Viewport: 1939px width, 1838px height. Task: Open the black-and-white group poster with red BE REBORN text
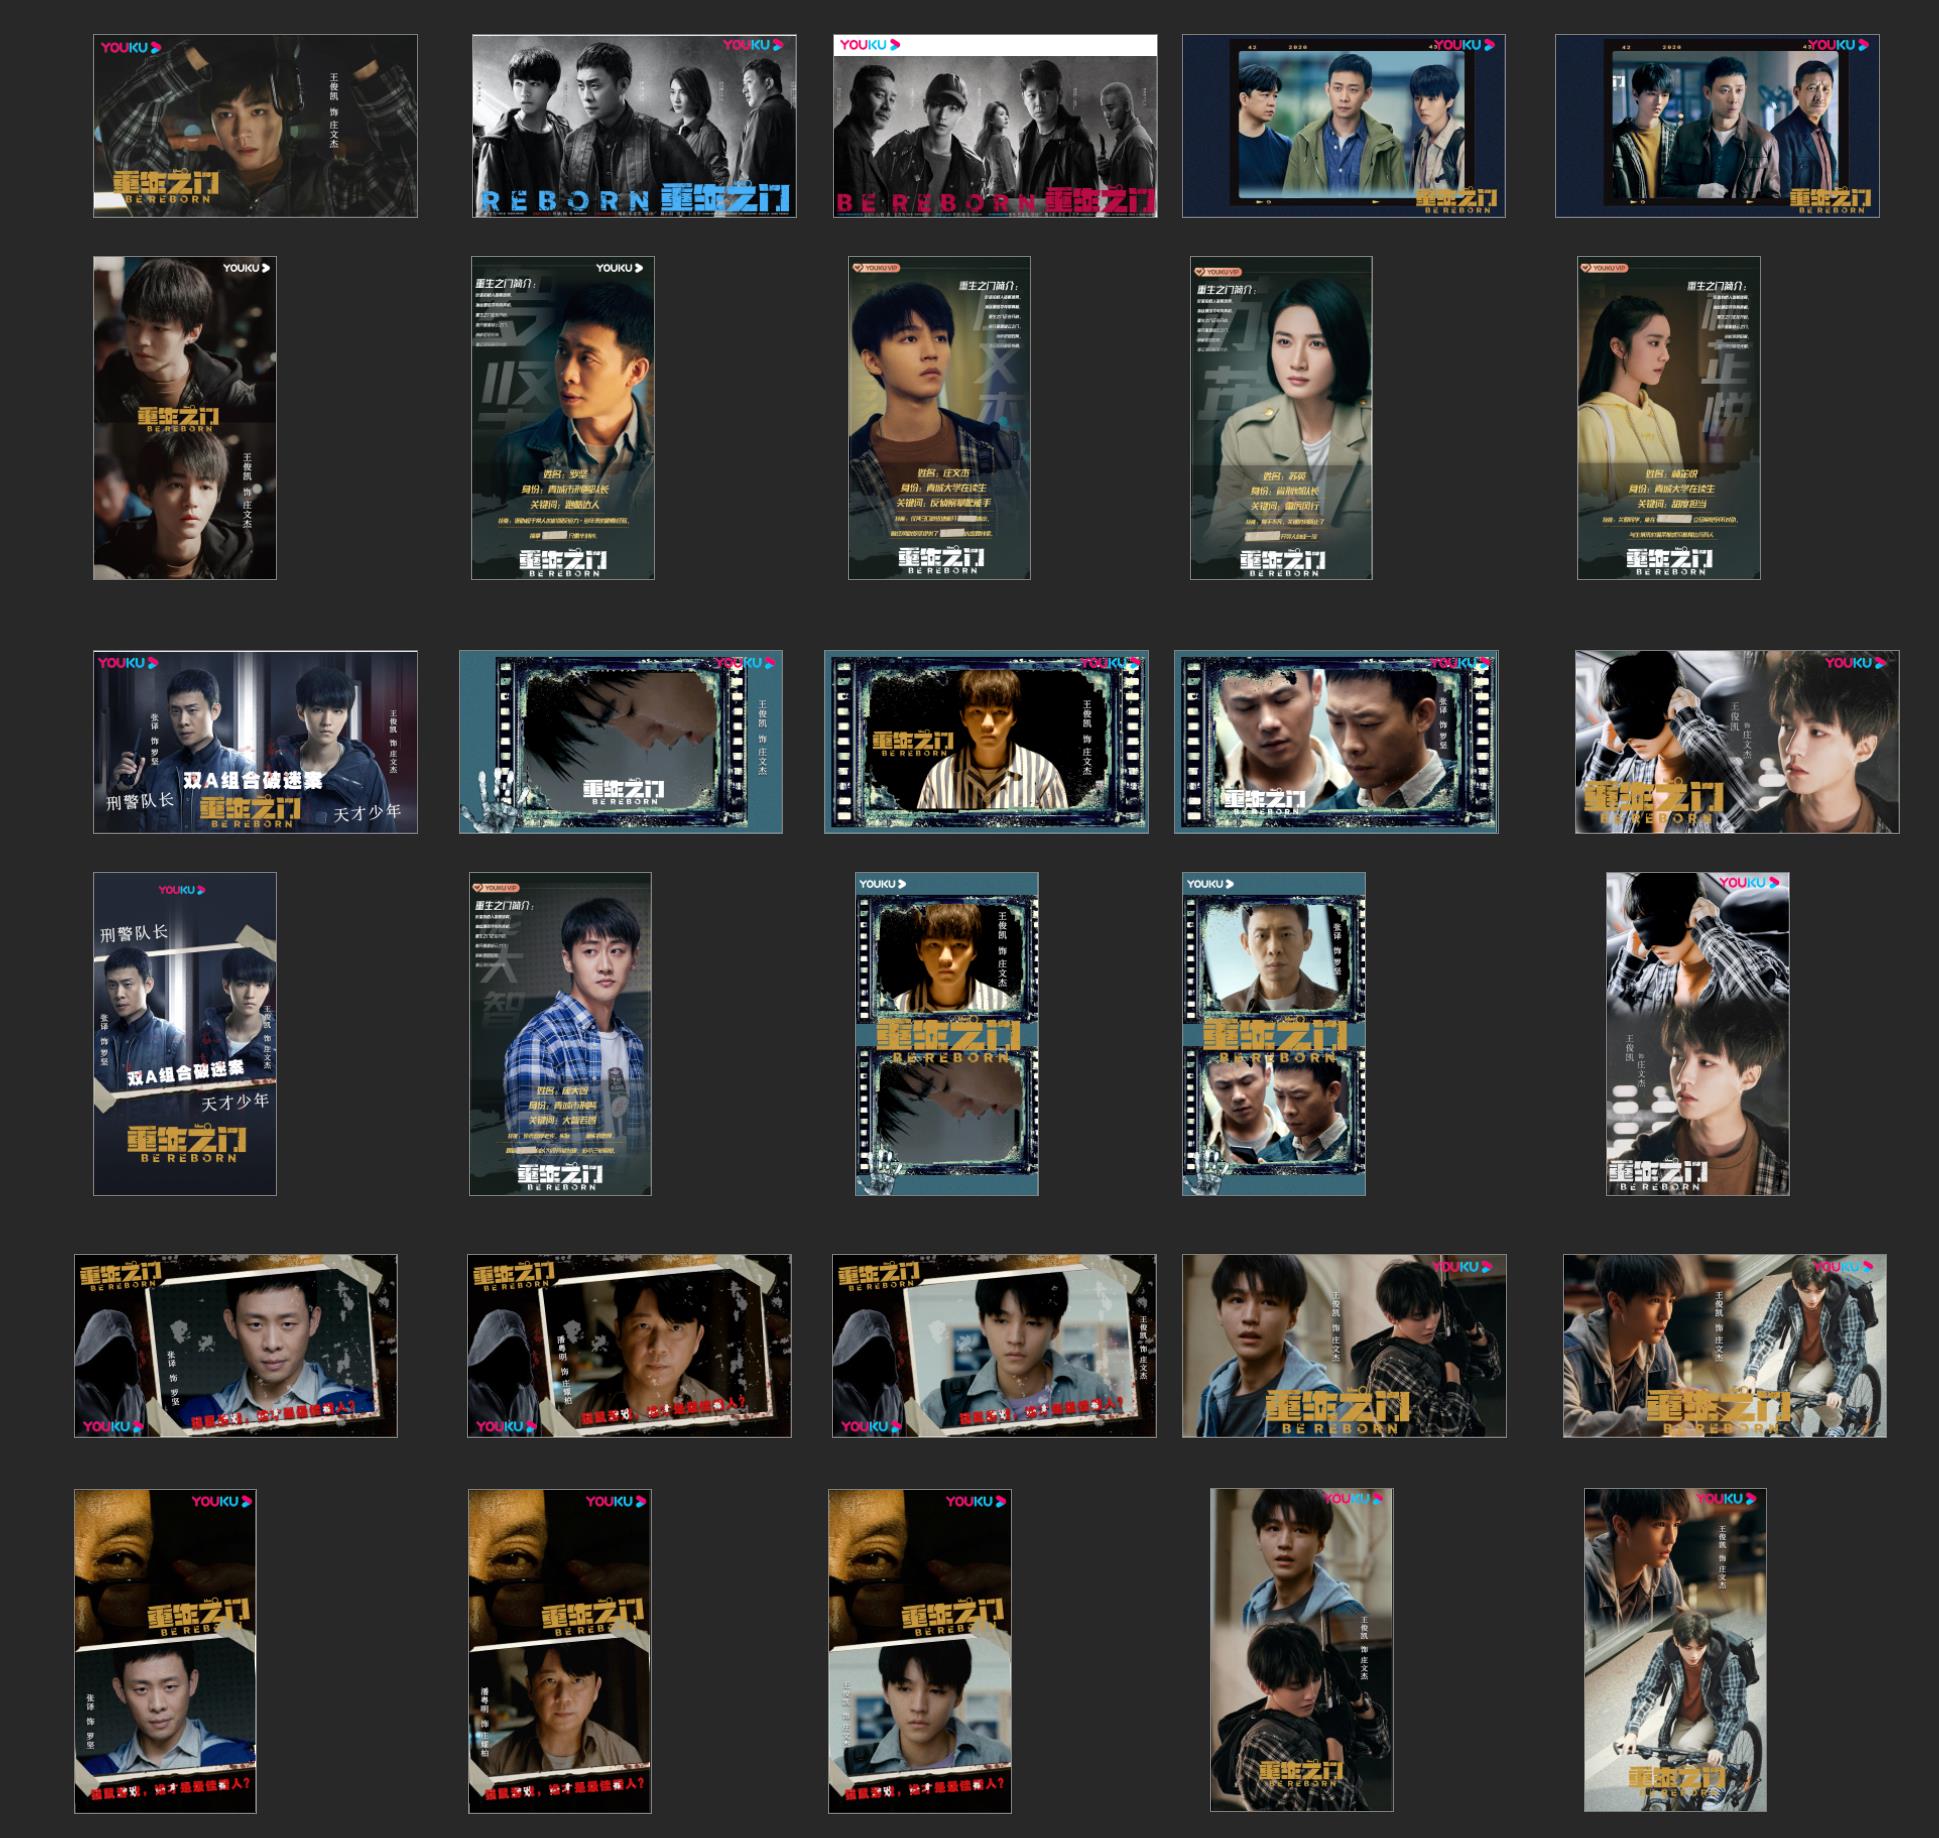[995, 126]
